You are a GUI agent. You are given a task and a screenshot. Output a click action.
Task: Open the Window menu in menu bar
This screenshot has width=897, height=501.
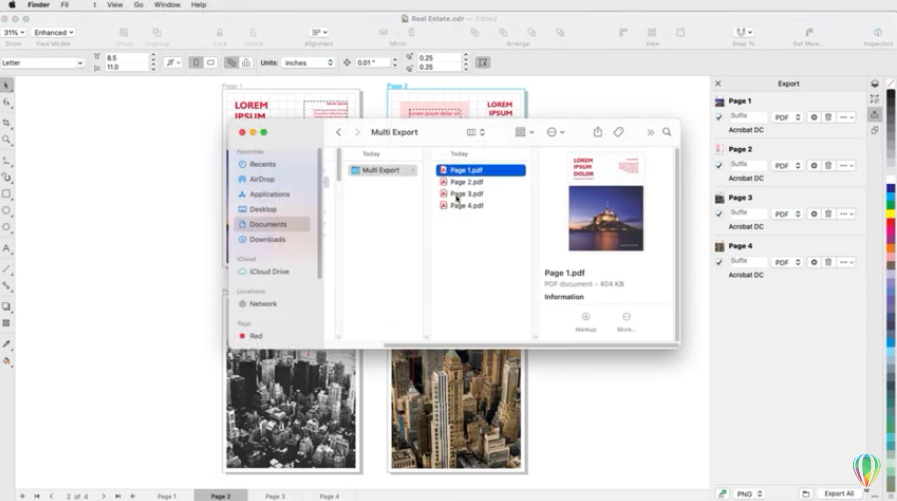(x=167, y=5)
